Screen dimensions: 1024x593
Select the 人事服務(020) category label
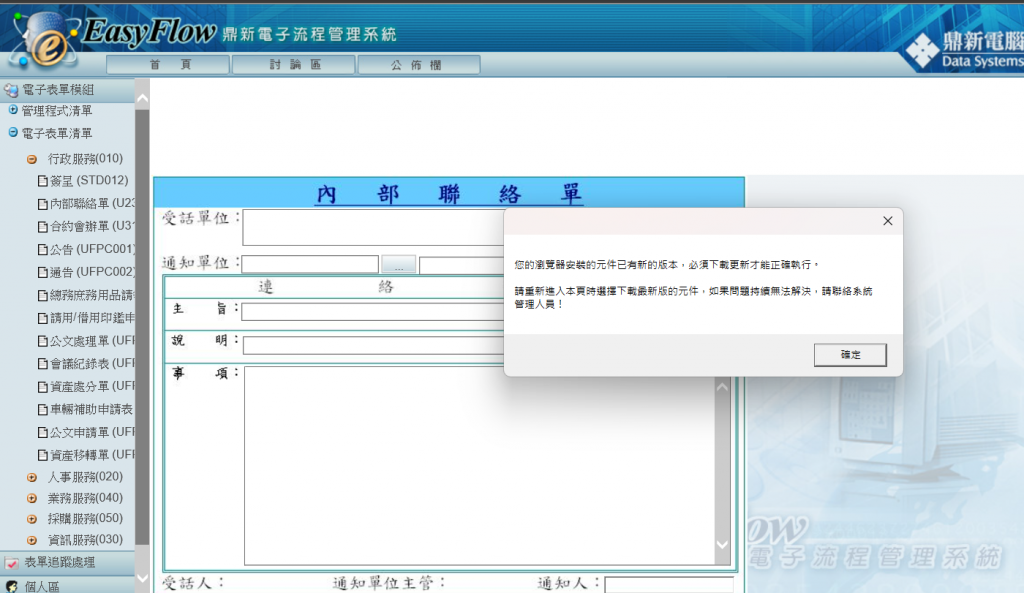coord(85,477)
